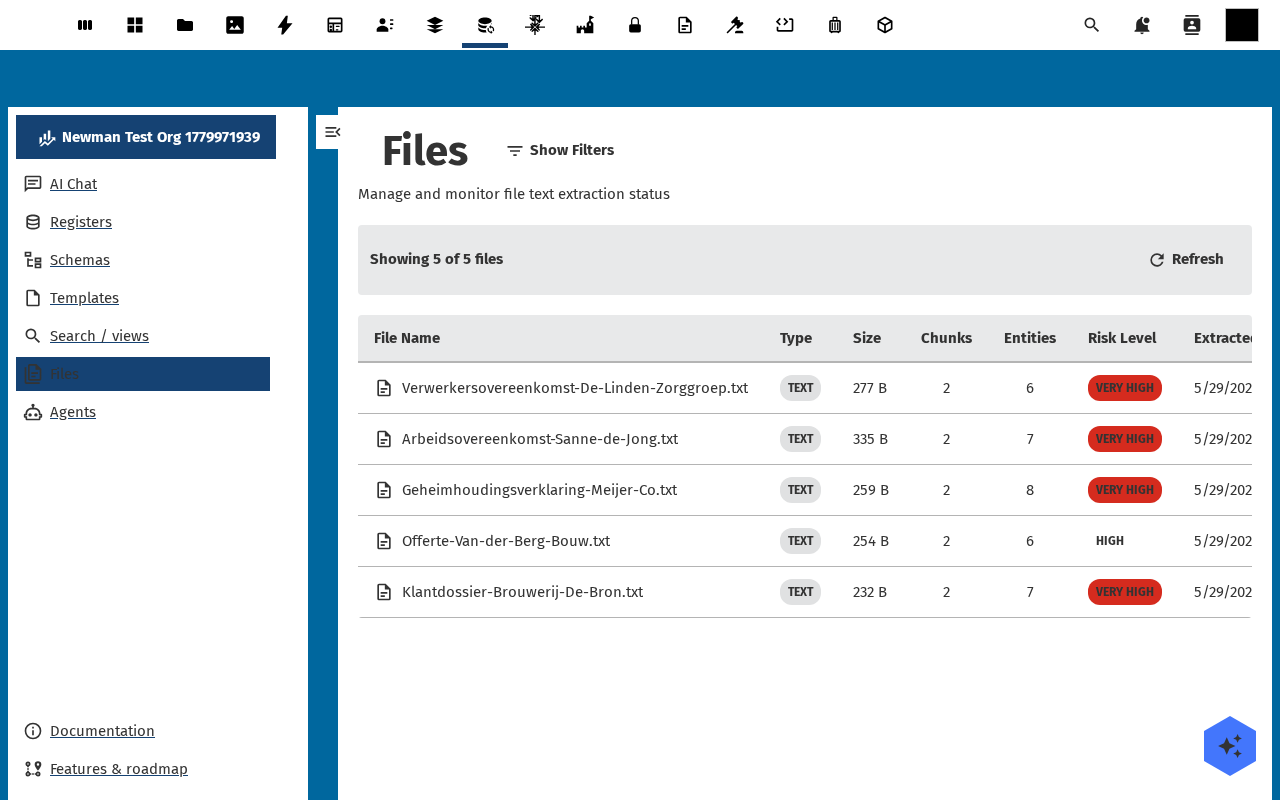Image resolution: width=1280 pixels, height=800 pixels.
Task: Open the 3D cube icon in the top bar
Action: click(x=885, y=25)
